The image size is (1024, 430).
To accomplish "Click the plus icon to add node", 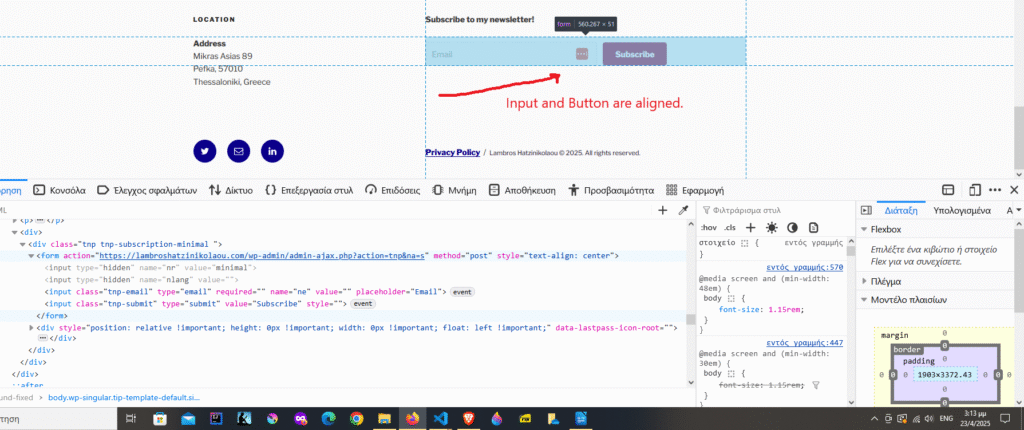I will coord(662,210).
